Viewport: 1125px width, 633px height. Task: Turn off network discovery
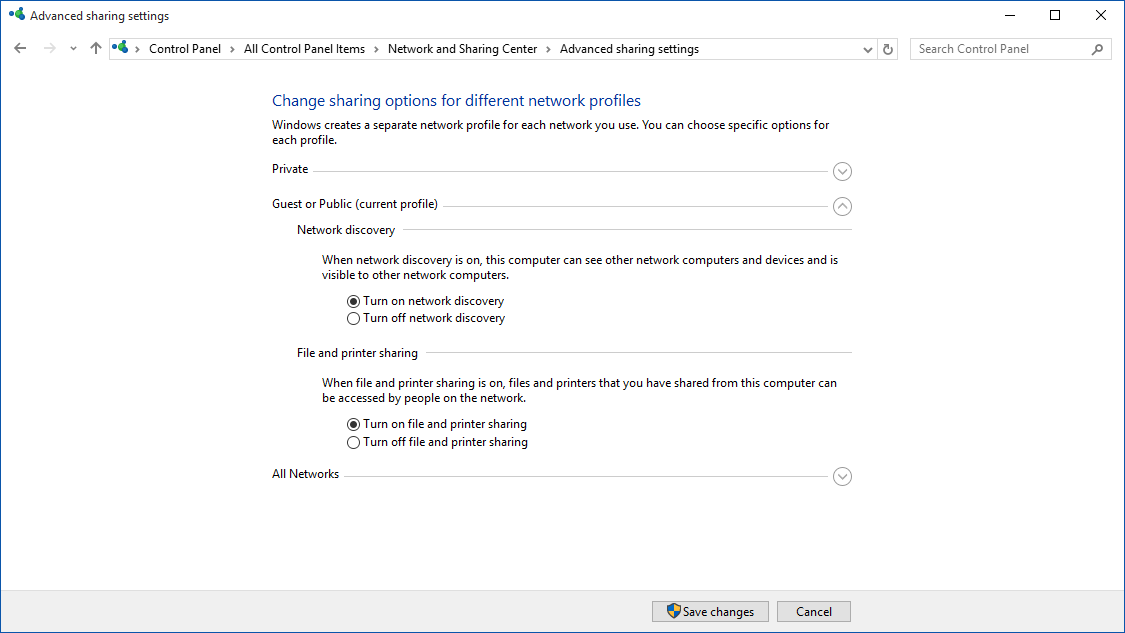353,318
